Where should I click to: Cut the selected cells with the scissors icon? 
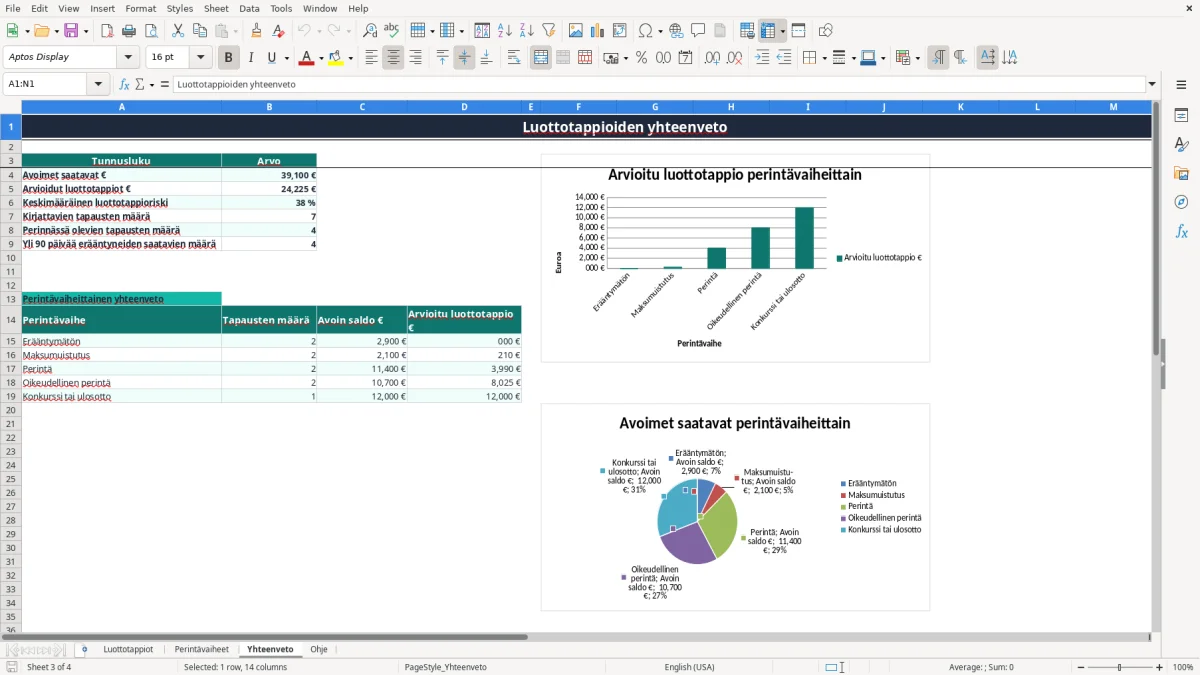pyautogui.click(x=178, y=31)
